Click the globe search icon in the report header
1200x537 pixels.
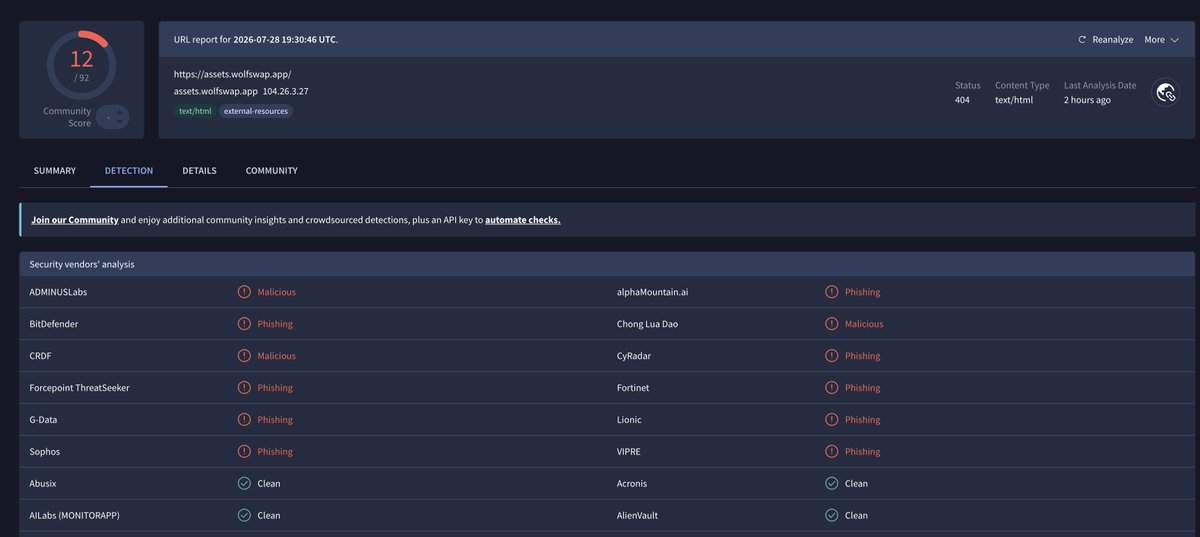tap(1165, 93)
